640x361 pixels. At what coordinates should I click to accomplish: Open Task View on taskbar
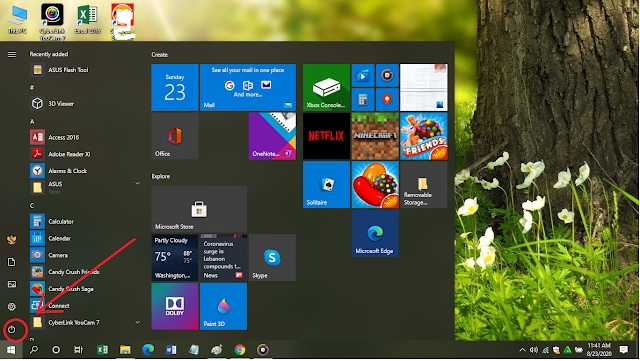78,350
